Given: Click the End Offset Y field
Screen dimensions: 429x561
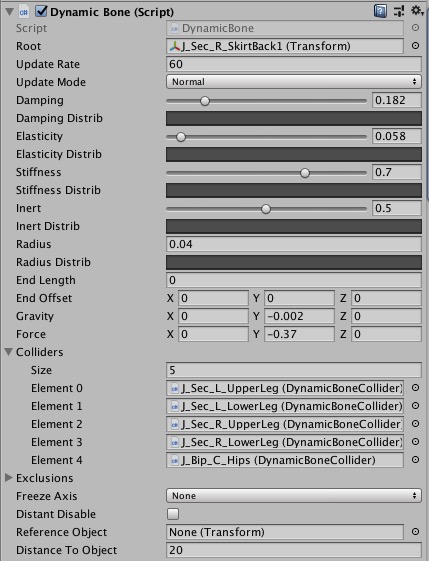Looking at the screenshot, I should (x=299, y=298).
